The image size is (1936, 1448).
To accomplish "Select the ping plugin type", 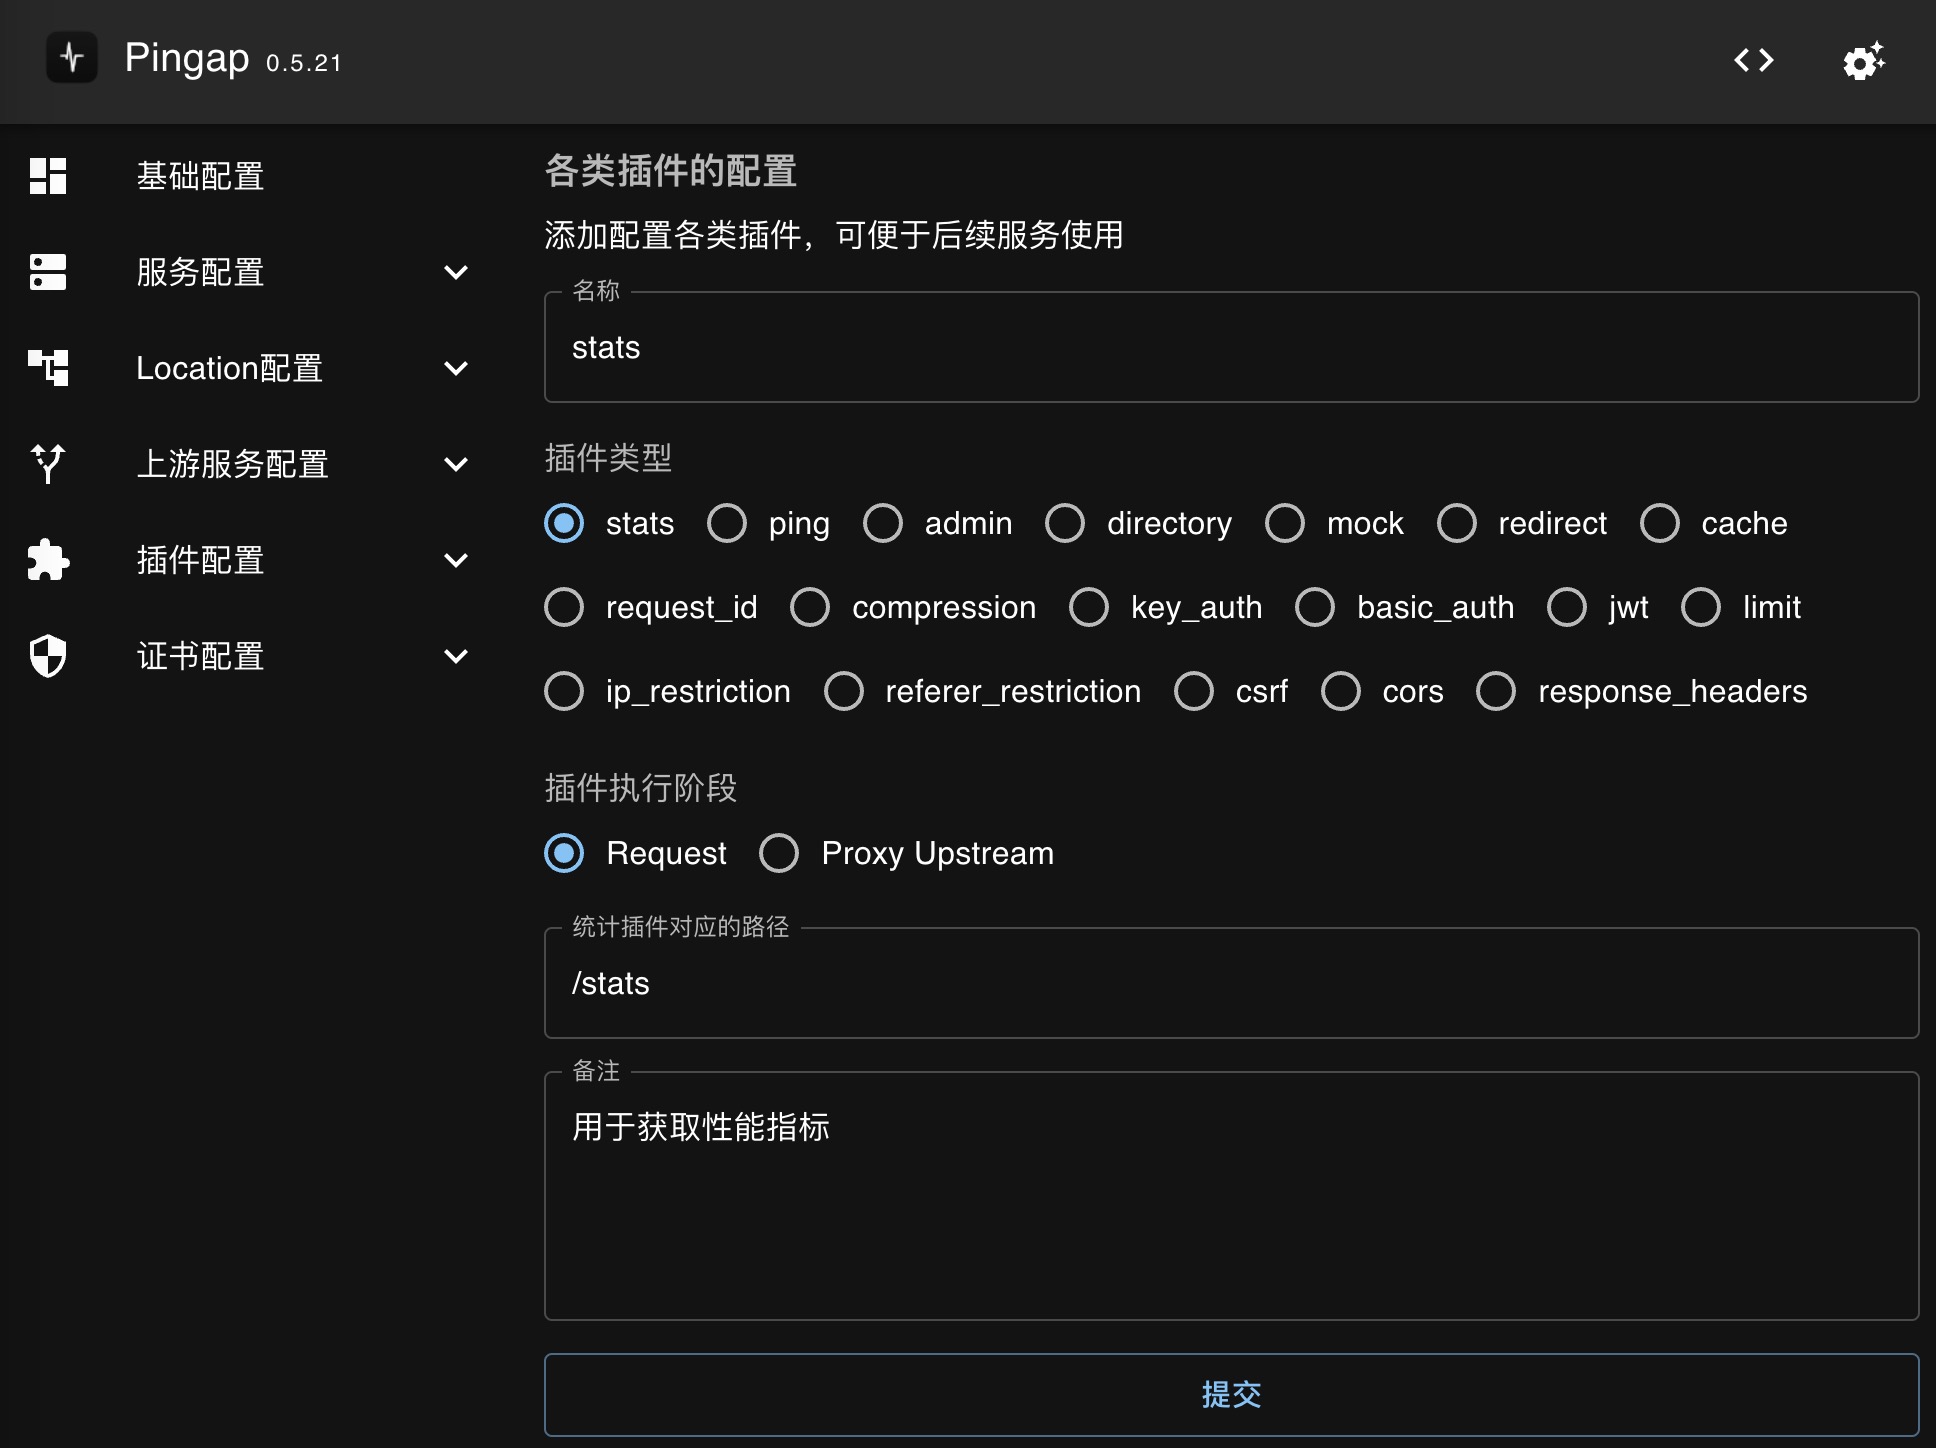I will (727, 523).
